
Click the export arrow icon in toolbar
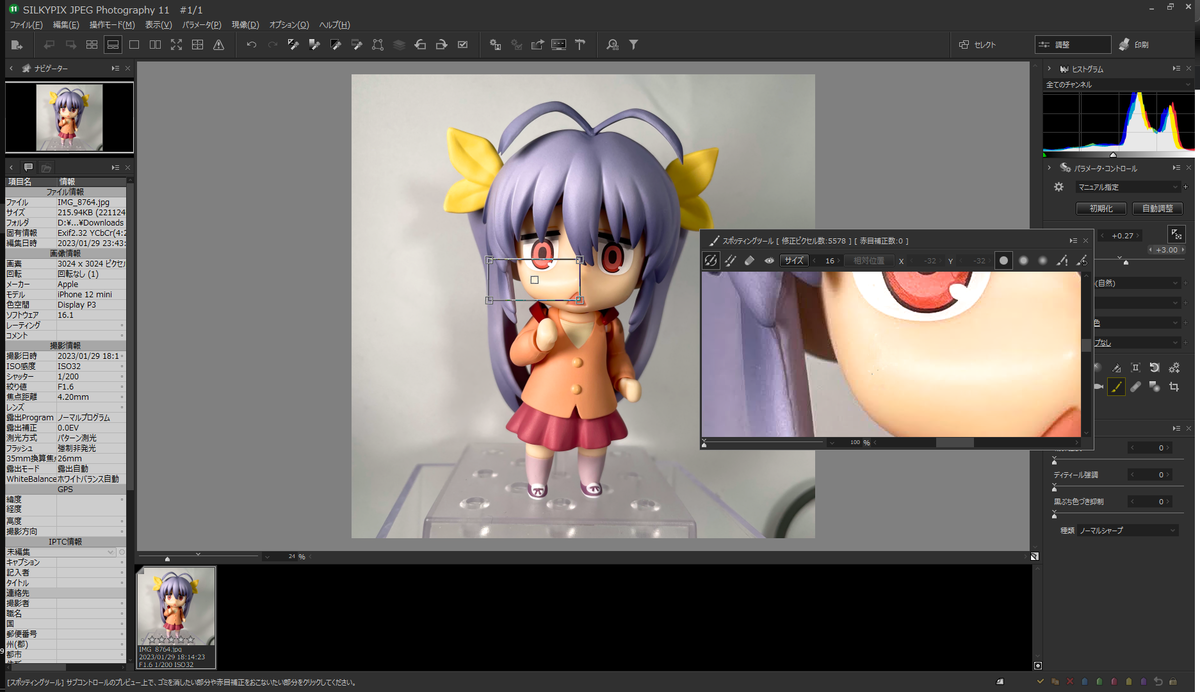click(x=537, y=45)
